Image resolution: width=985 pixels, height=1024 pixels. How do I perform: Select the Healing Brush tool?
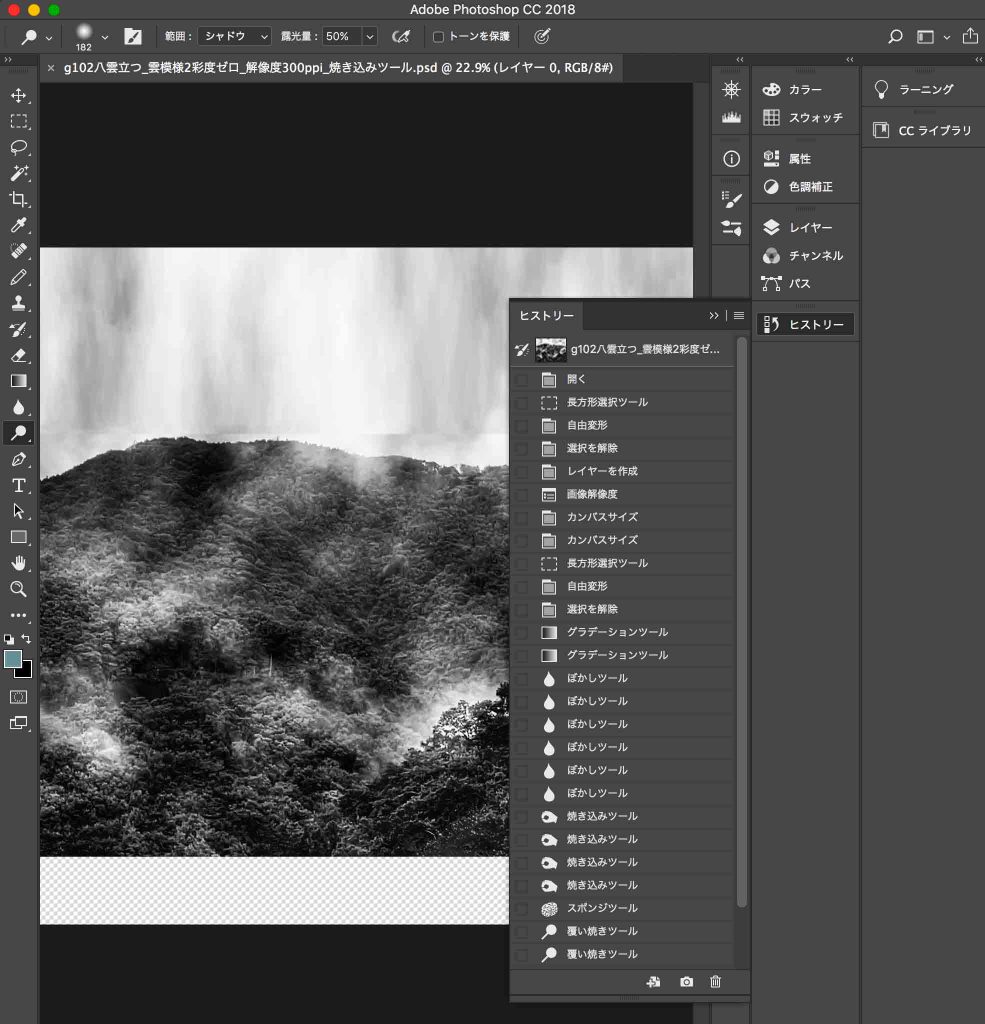18,251
